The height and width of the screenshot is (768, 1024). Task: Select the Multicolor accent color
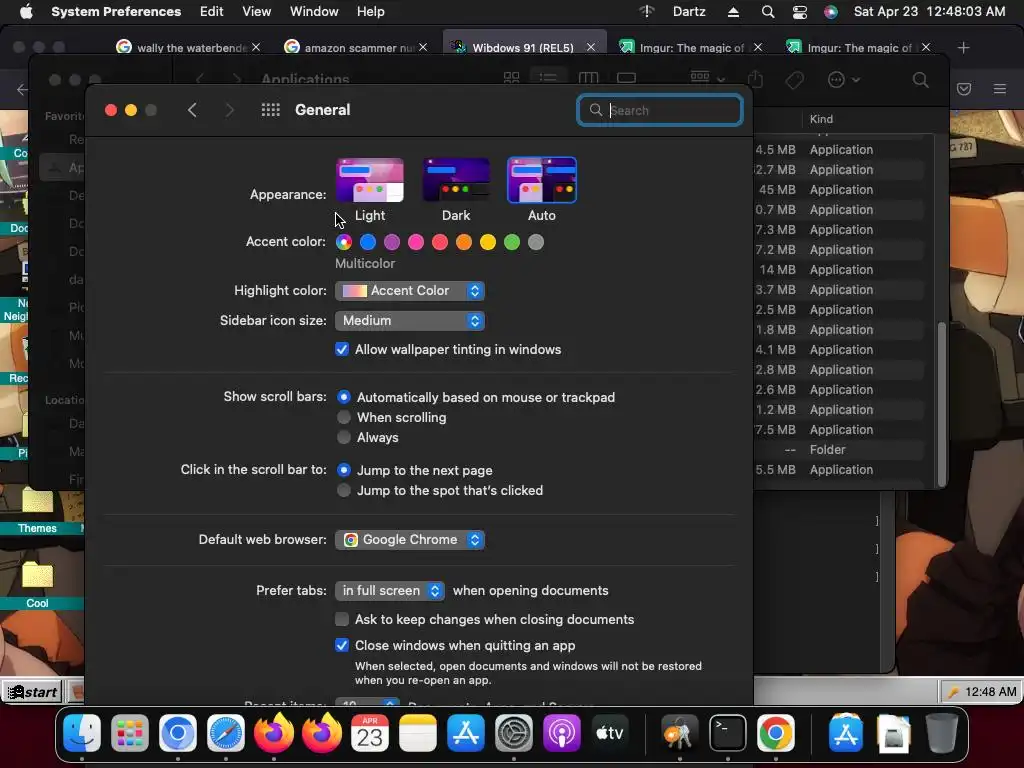pyautogui.click(x=344, y=242)
